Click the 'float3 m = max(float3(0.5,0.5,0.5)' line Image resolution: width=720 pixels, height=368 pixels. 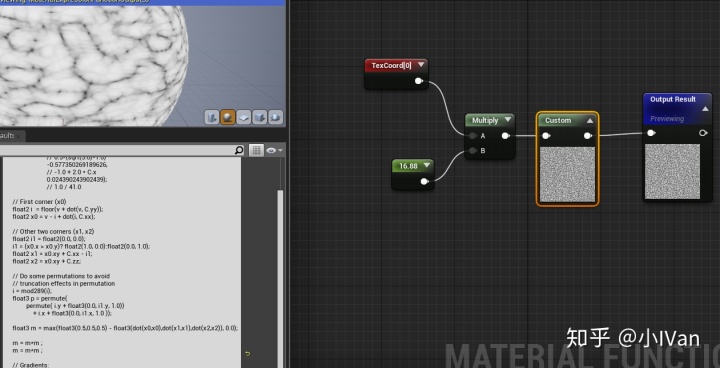(x=125, y=328)
